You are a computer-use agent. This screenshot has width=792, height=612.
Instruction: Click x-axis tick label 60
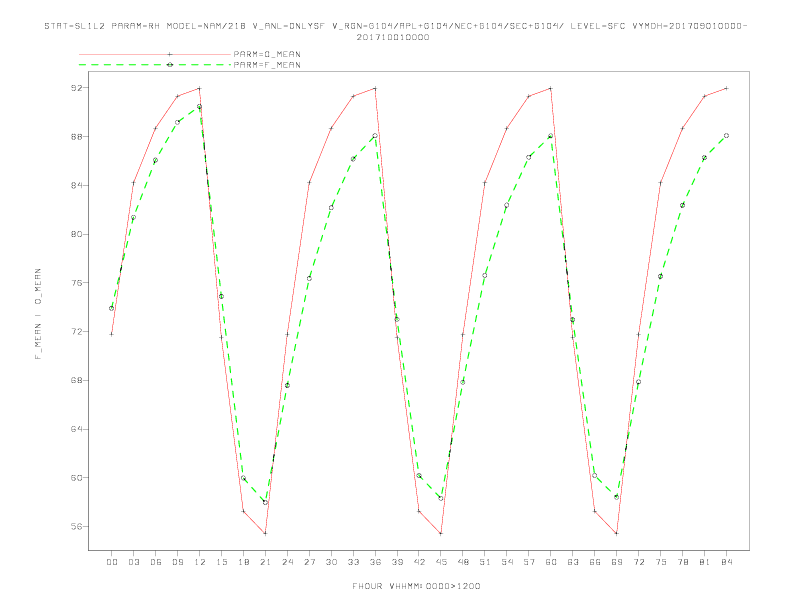tap(551, 562)
